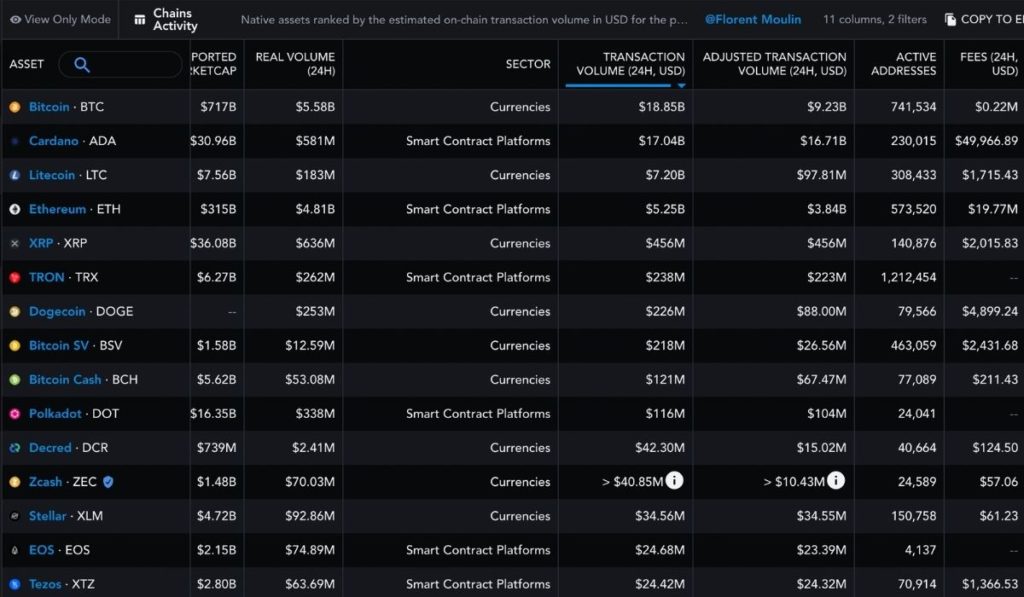Click the COPY TO button

pyautogui.click(x=984, y=20)
